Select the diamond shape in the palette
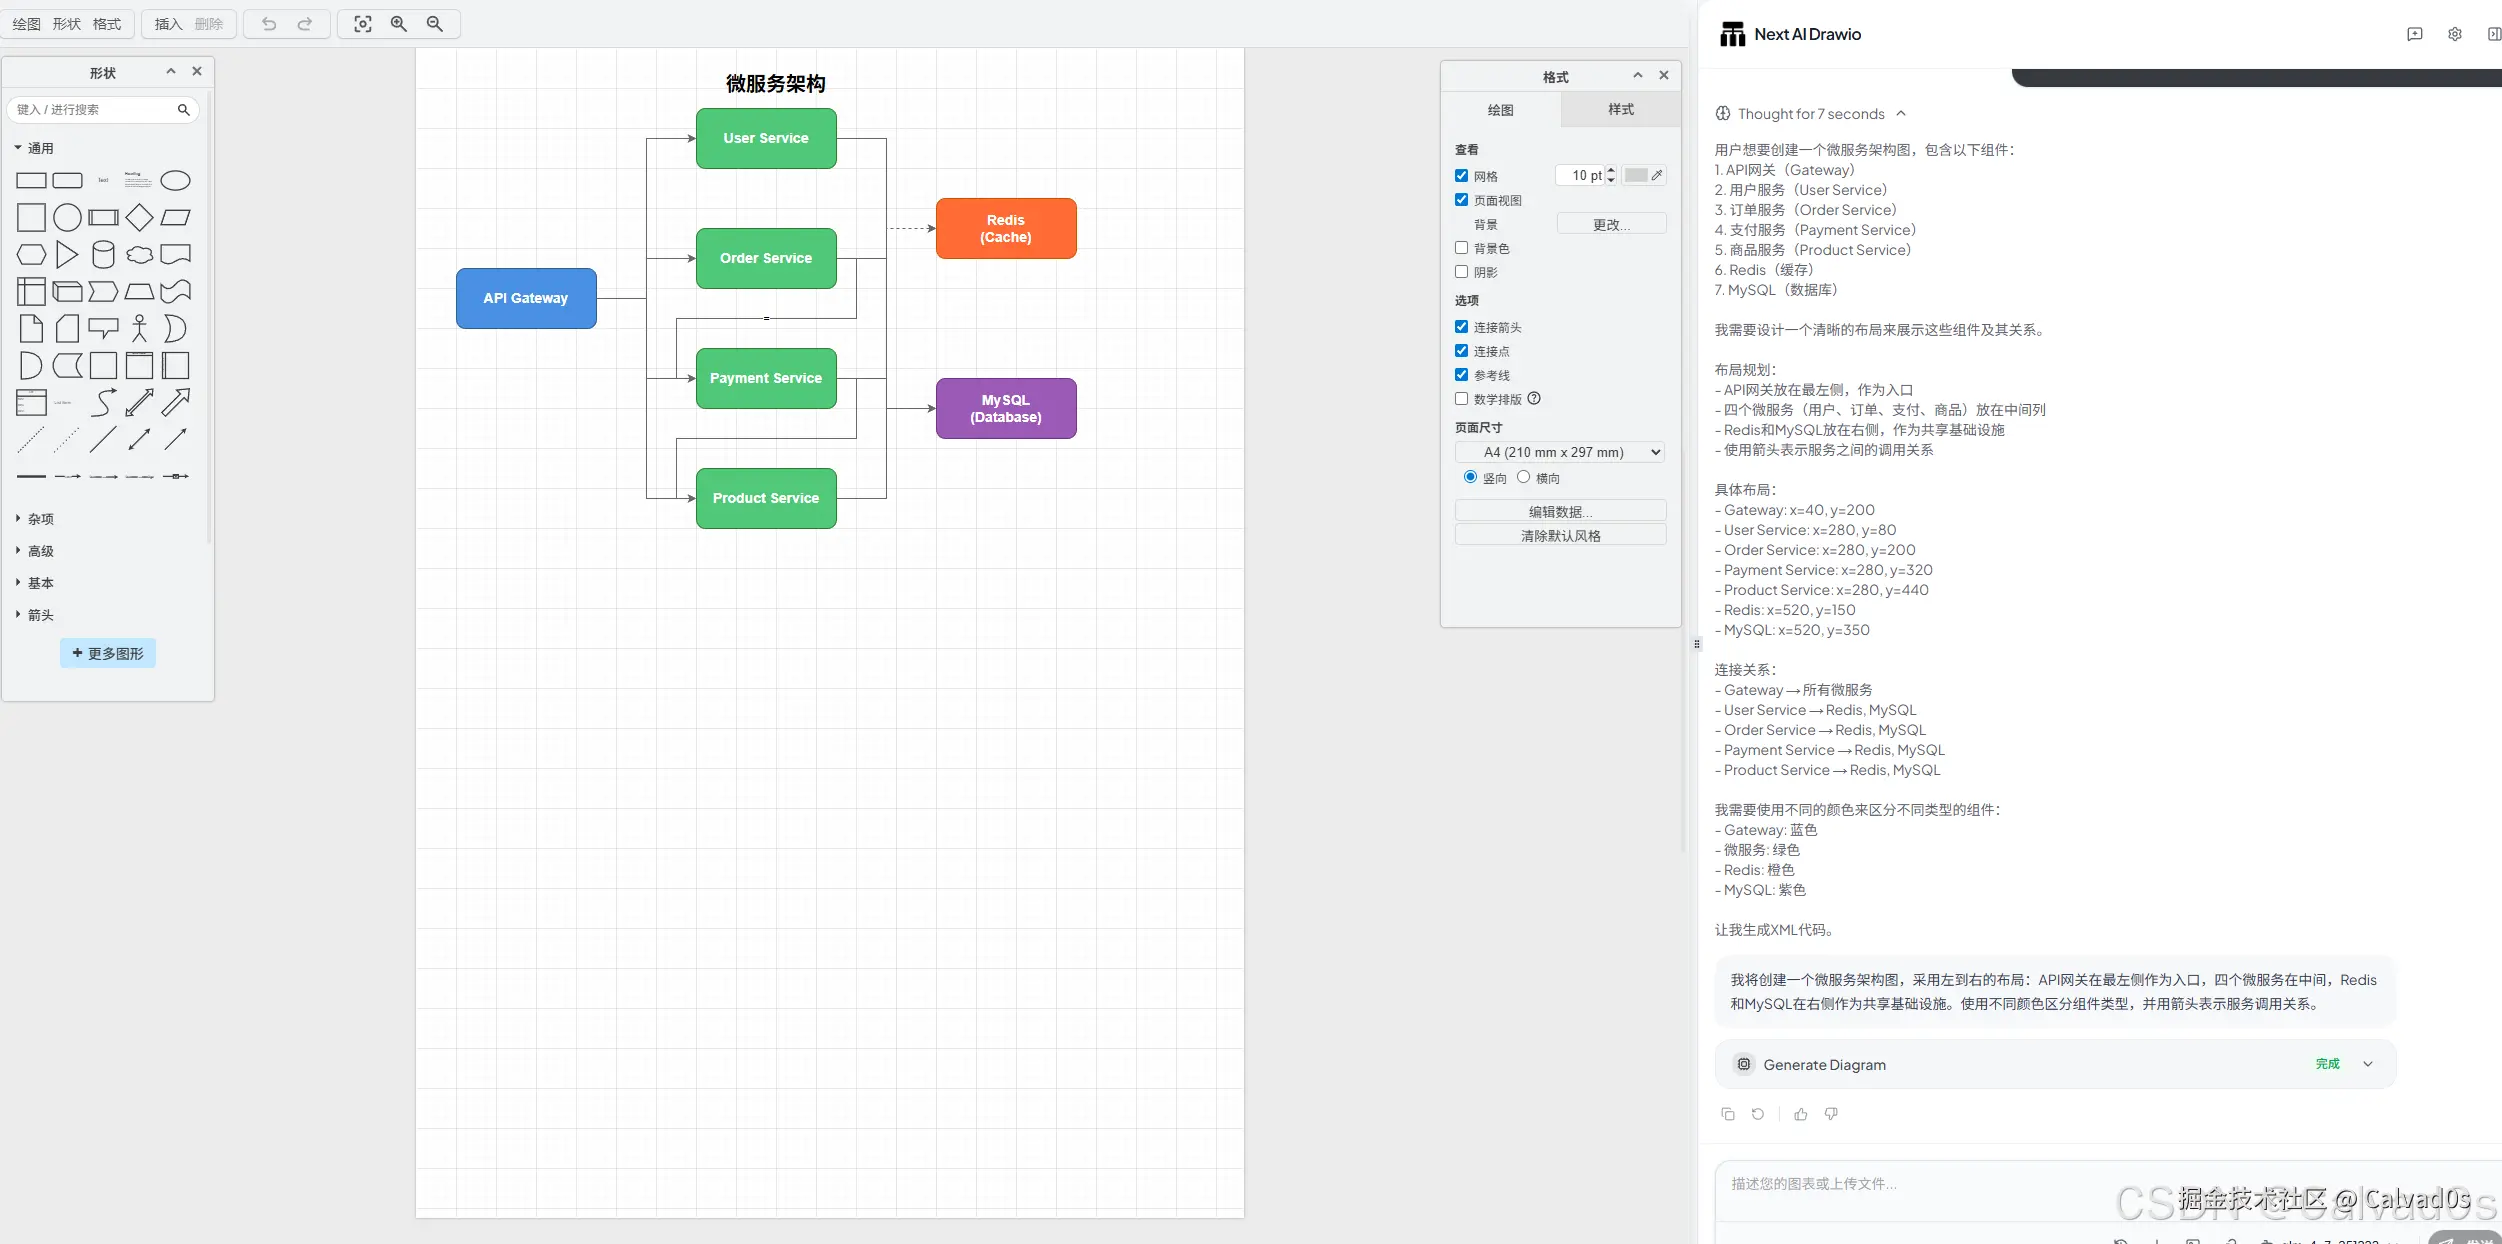The width and height of the screenshot is (2502, 1244). 140,217
